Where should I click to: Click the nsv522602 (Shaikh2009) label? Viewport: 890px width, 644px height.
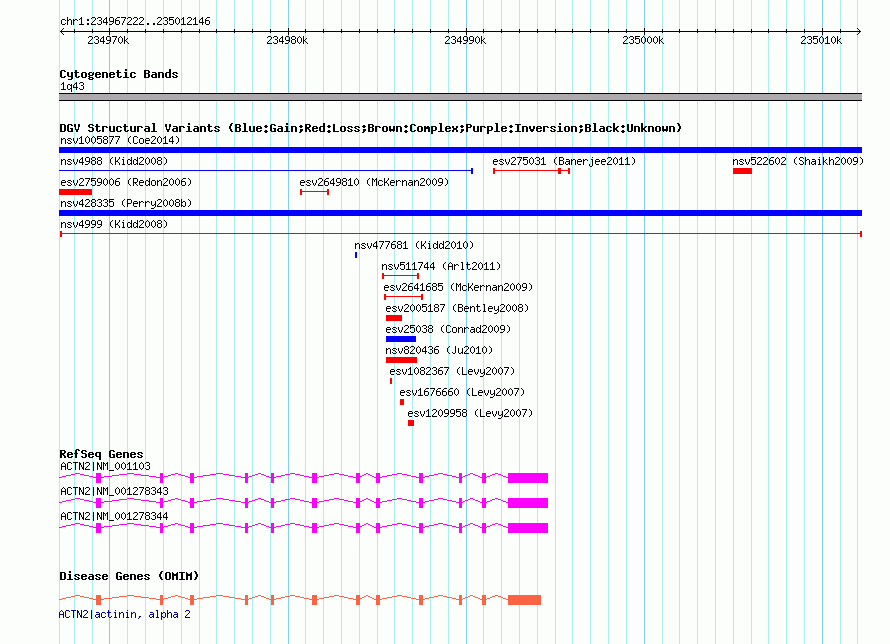[797, 161]
